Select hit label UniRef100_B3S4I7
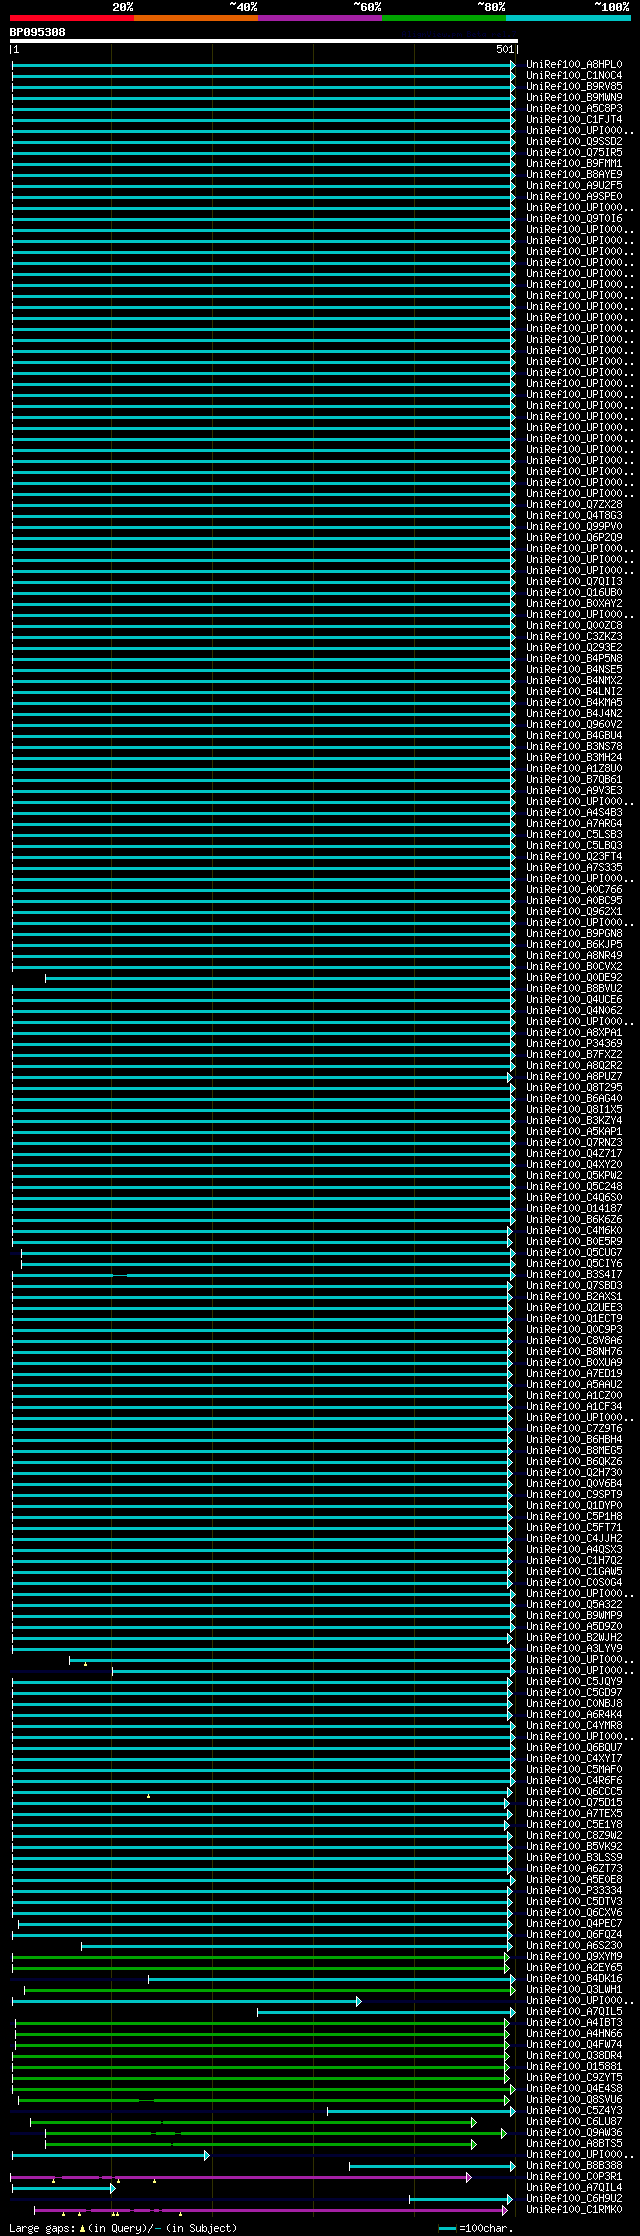This screenshot has width=640, height=2236. tap(574, 1274)
